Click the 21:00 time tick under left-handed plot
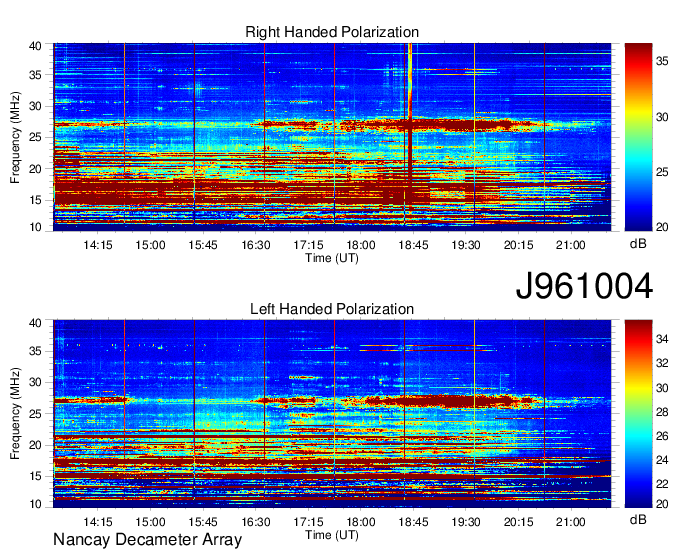 (571, 522)
